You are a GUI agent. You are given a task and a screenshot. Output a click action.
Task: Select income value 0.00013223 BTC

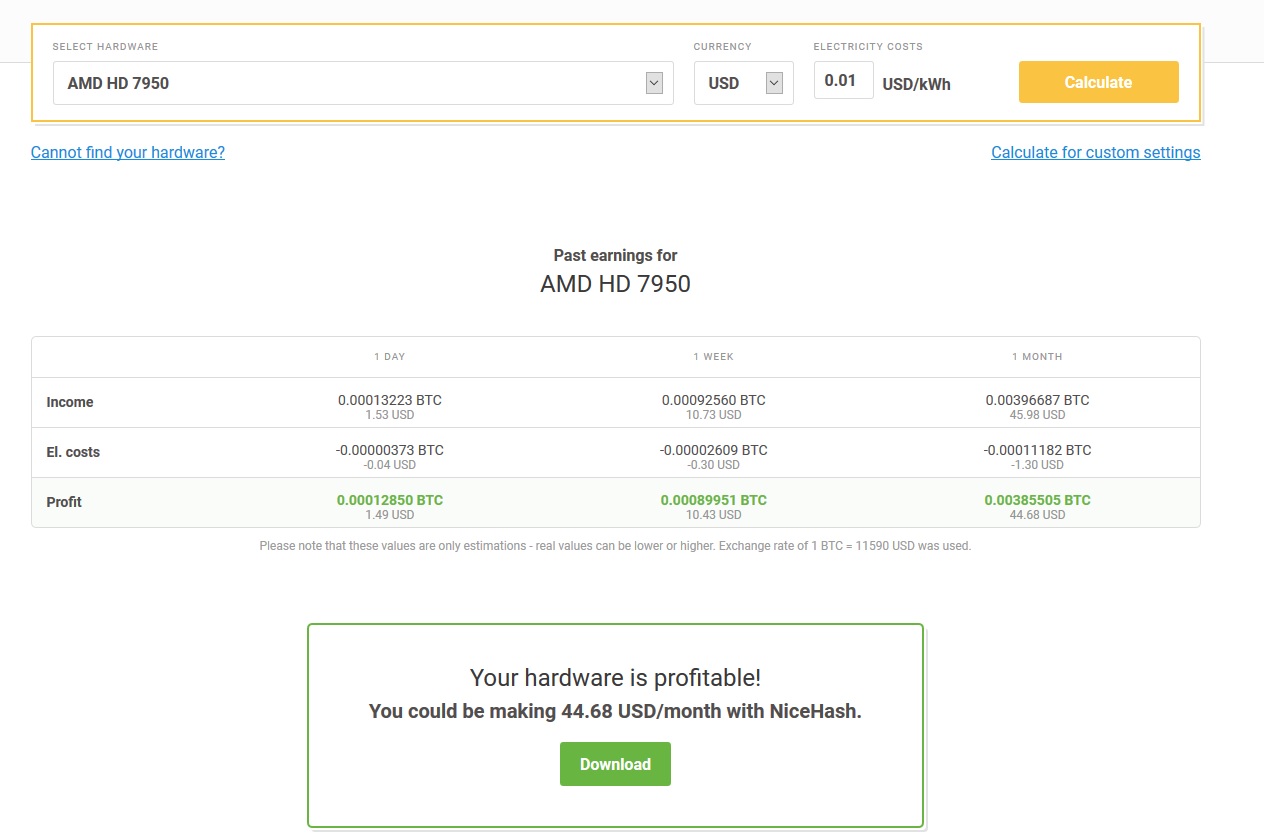390,400
